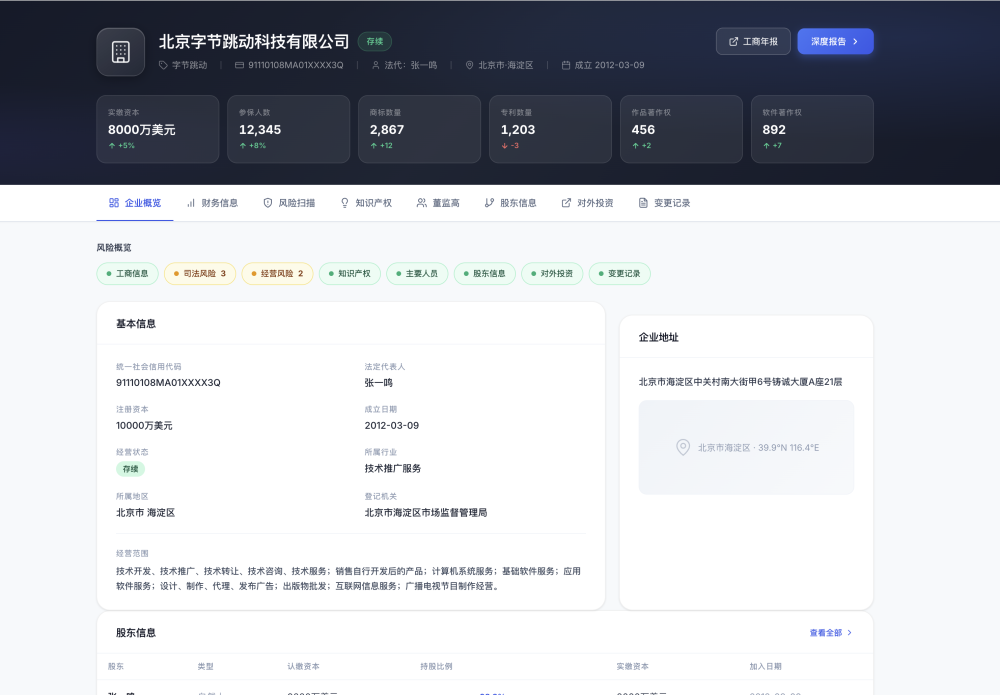Click the external link icon in 工商年报

(733, 41)
